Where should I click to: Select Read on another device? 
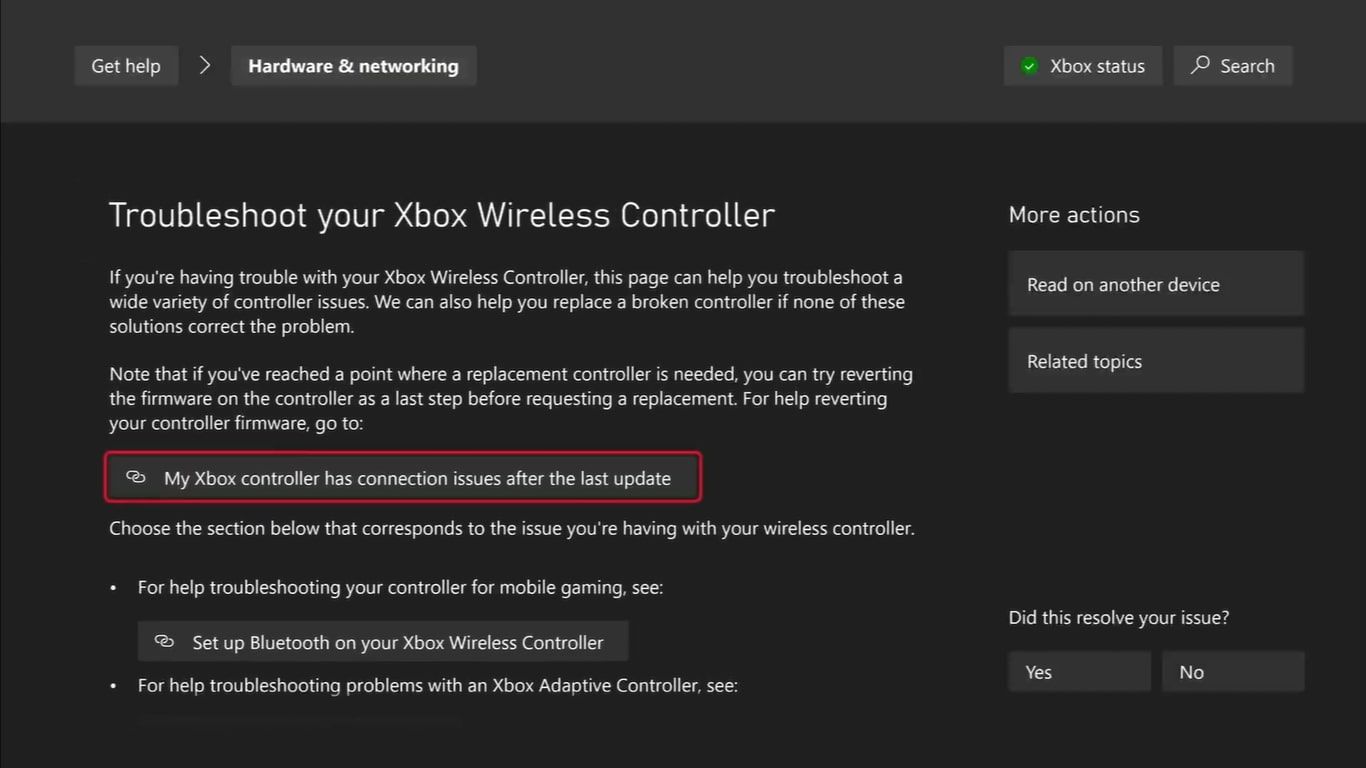point(1155,285)
